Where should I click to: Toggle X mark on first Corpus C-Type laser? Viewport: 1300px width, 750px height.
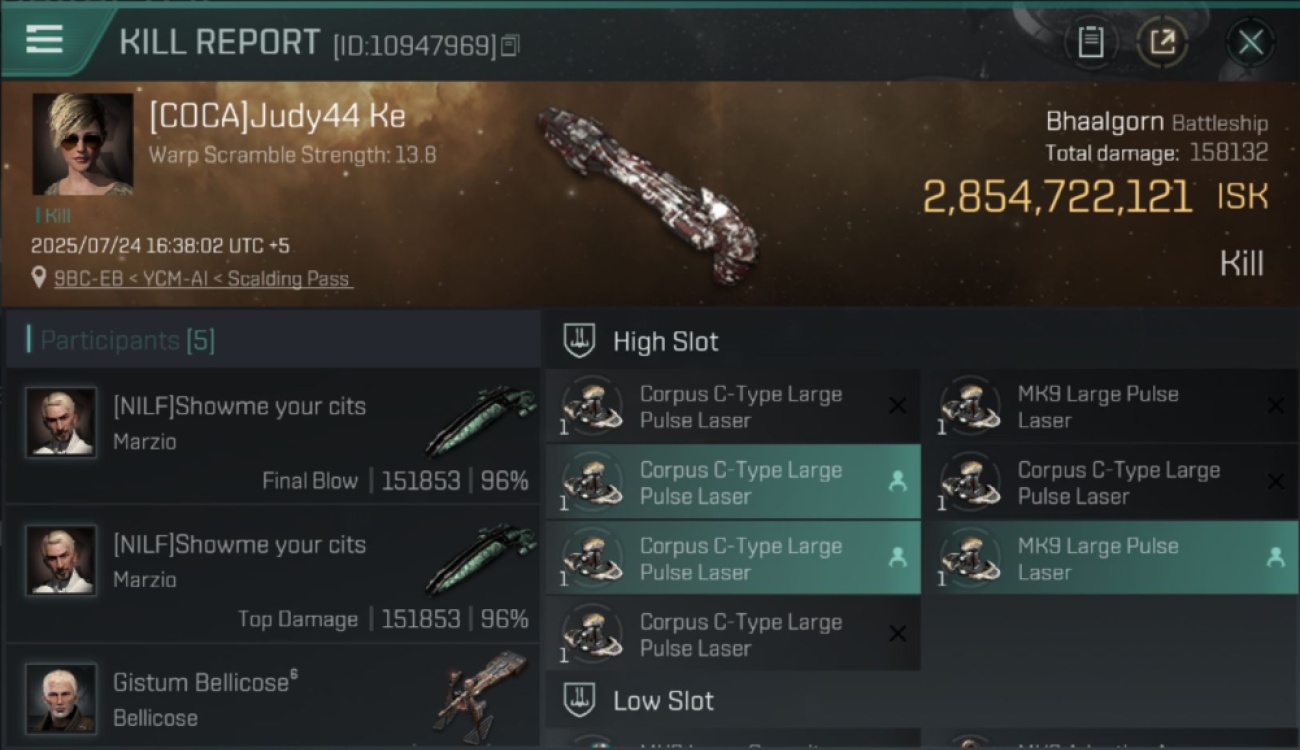click(x=898, y=405)
